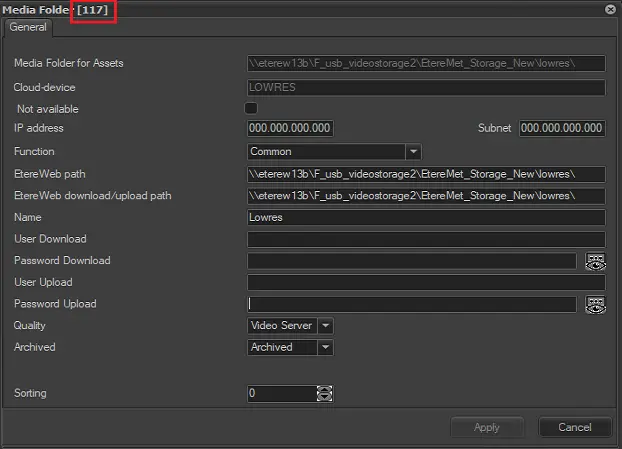Viewport: 622px width, 449px height.
Task: Toggle the Not available checkbox
Action: (251, 108)
